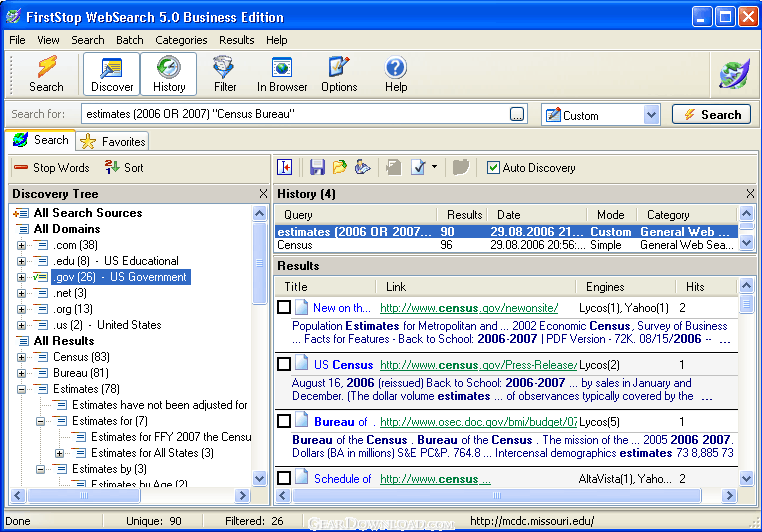Open the Custom search mode dropdown
The width and height of the screenshot is (762, 532).
(x=651, y=115)
